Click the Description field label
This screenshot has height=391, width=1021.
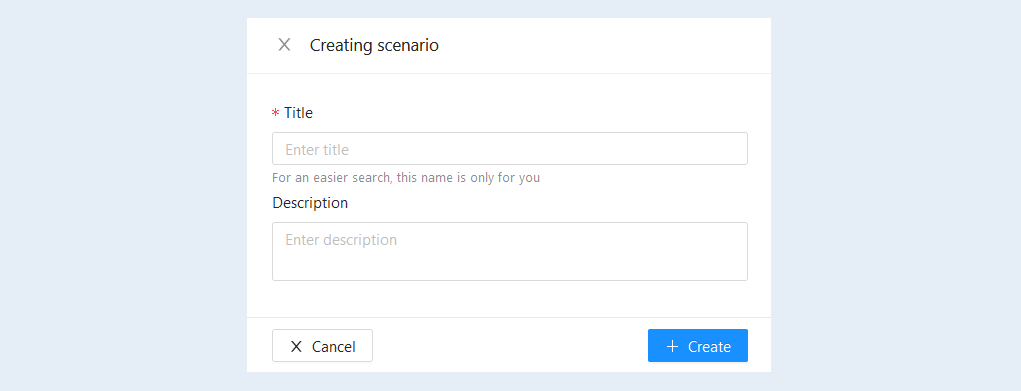310,203
